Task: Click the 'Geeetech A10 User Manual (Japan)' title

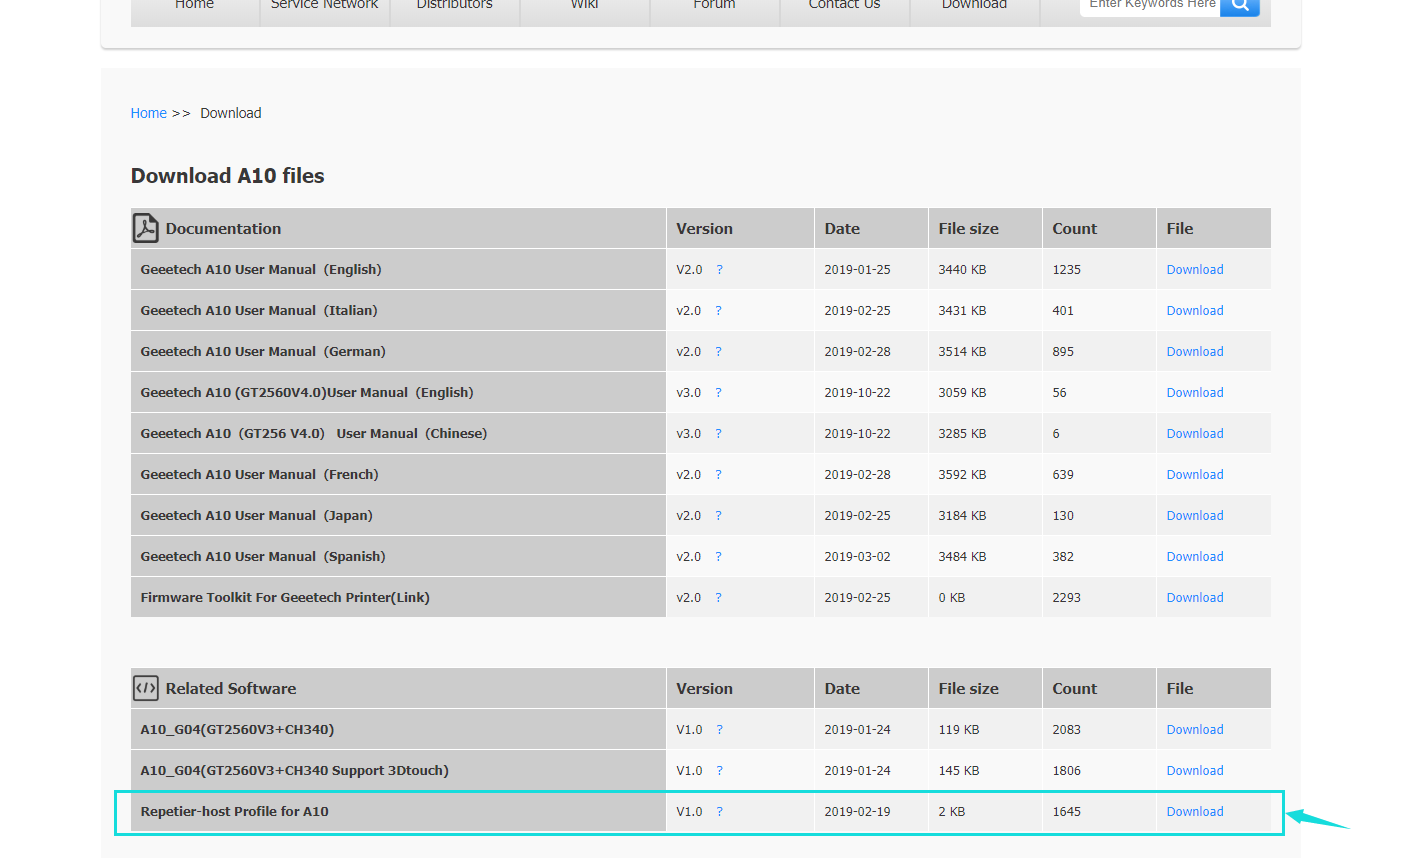Action: pos(257,516)
